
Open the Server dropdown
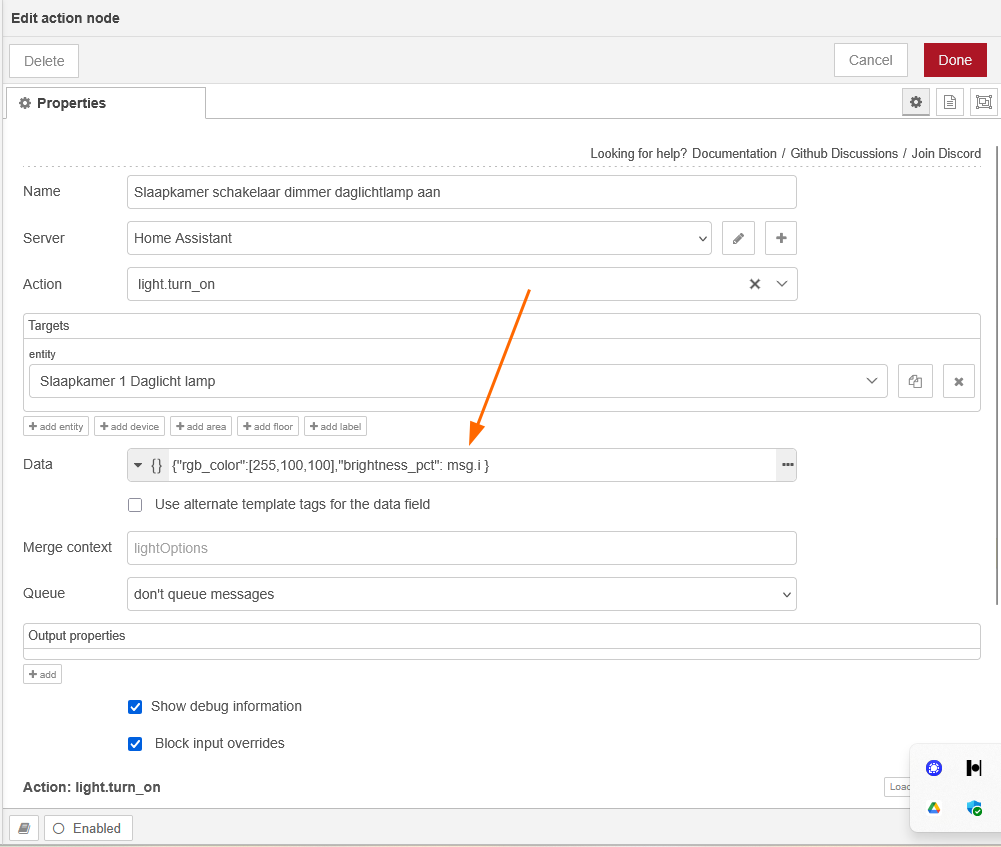pos(419,238)
